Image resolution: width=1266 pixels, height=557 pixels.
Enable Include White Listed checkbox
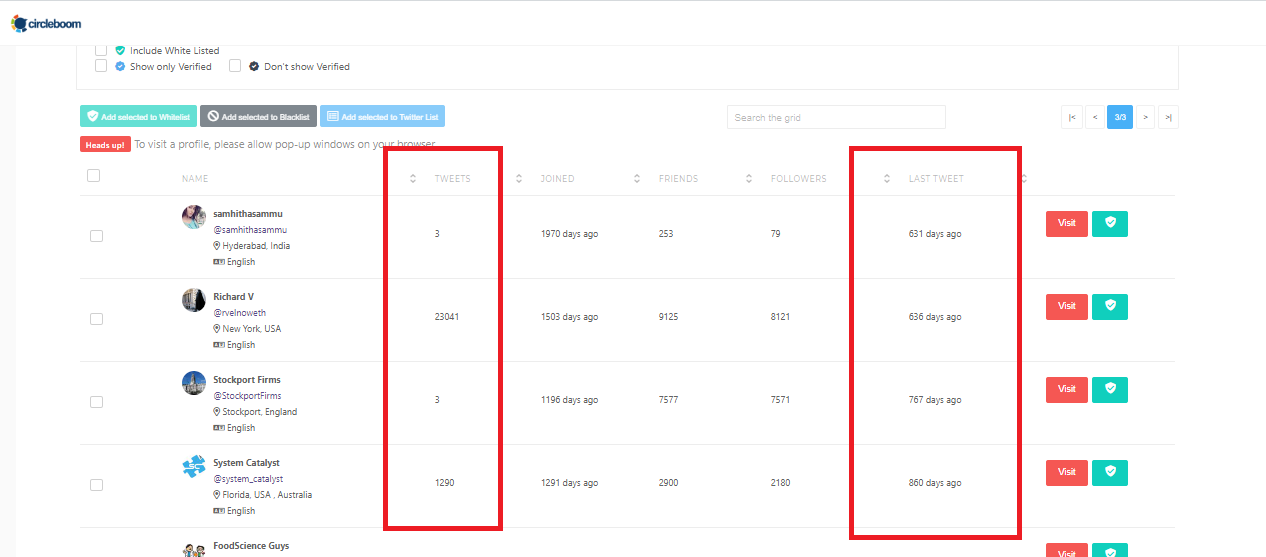(x=101, y=50)
